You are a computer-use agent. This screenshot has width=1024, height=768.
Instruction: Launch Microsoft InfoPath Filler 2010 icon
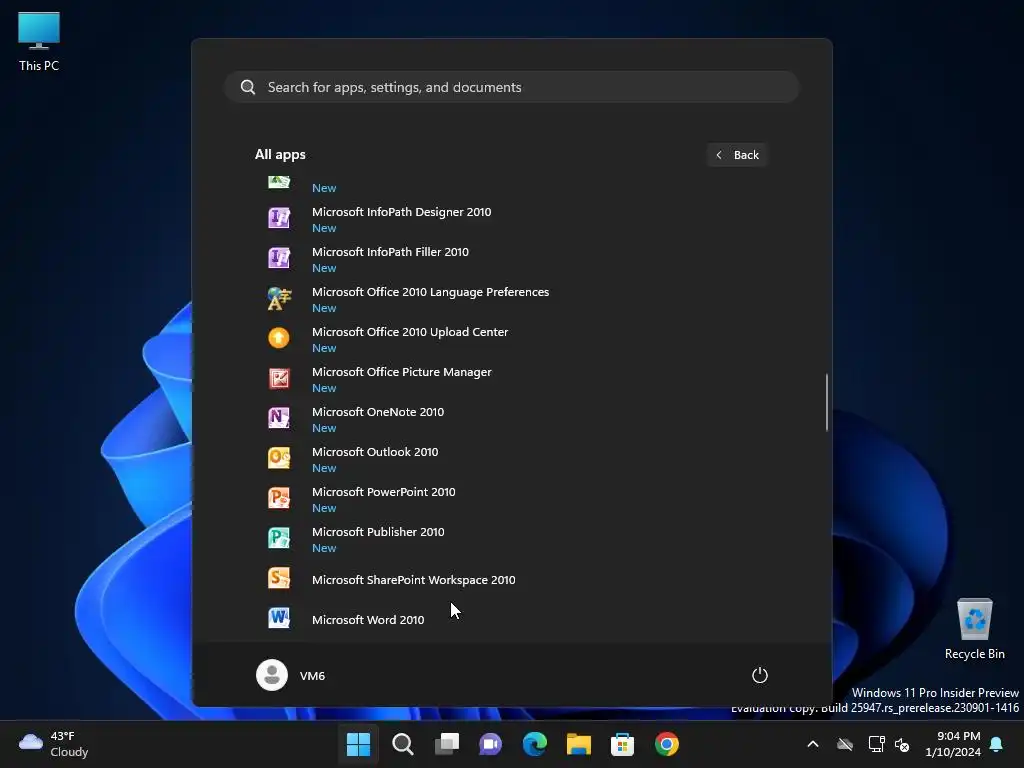tap(279, 258)
